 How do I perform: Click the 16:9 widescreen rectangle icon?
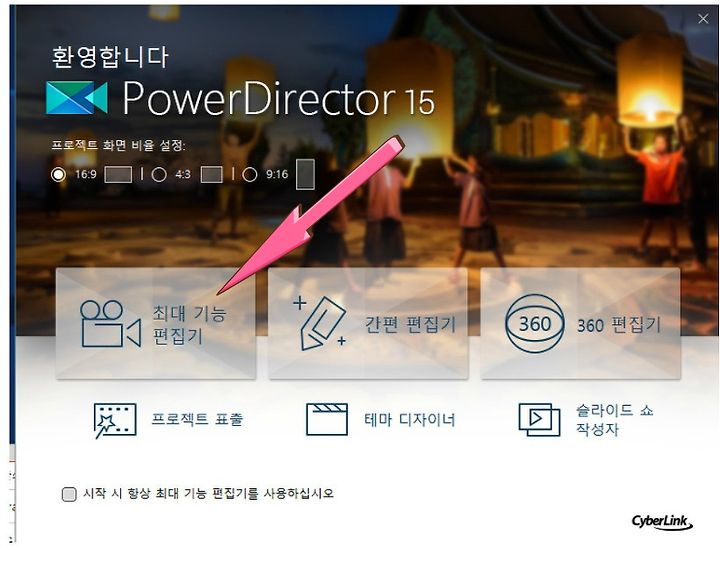[x=118, y=174]
